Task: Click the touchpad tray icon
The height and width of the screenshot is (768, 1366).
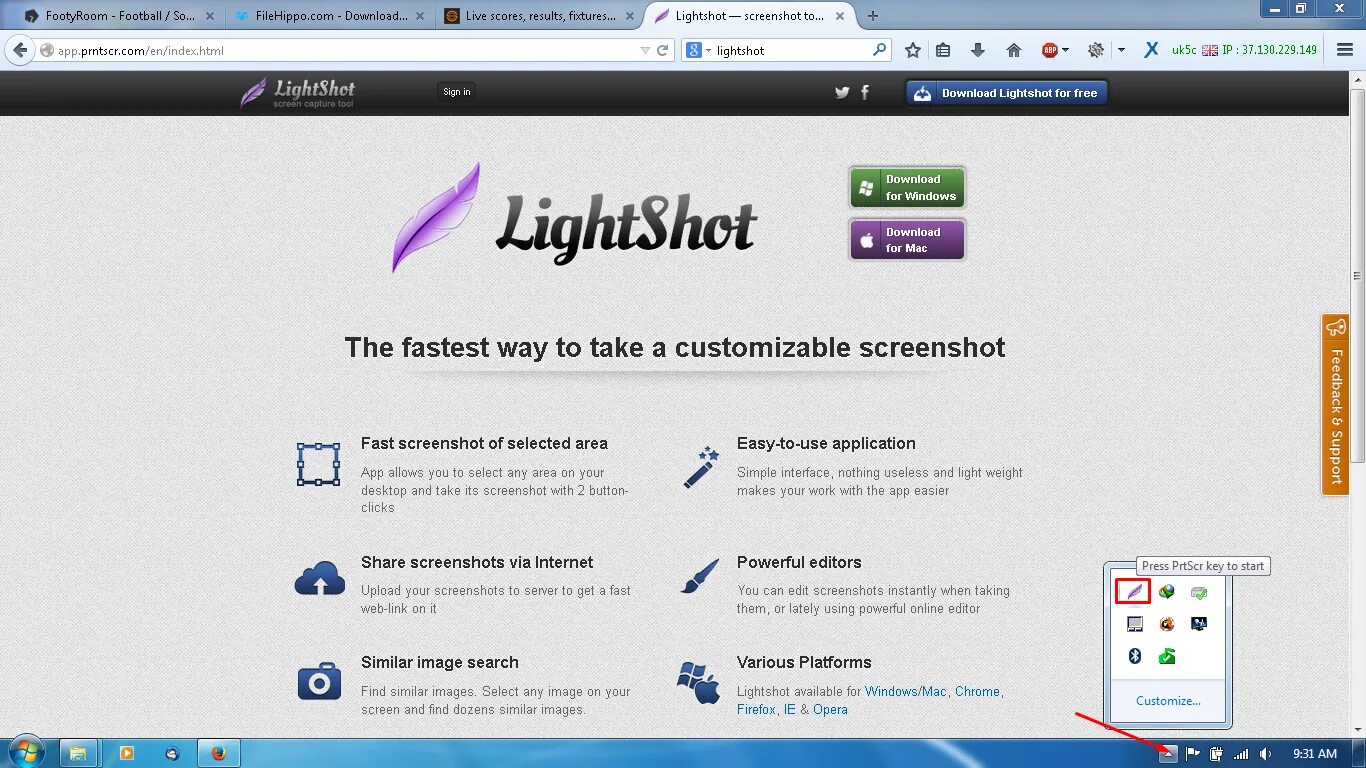Action: click(x=1134, y=624)
